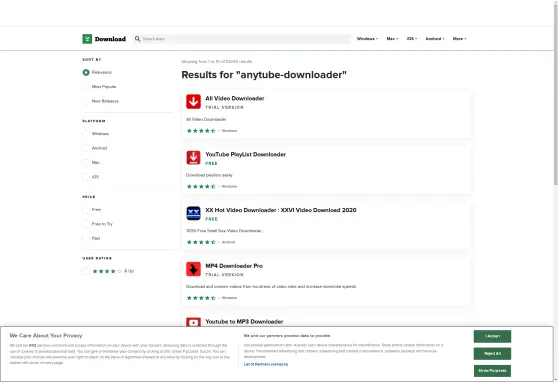Check the Windows platform filter

[86, 134]
